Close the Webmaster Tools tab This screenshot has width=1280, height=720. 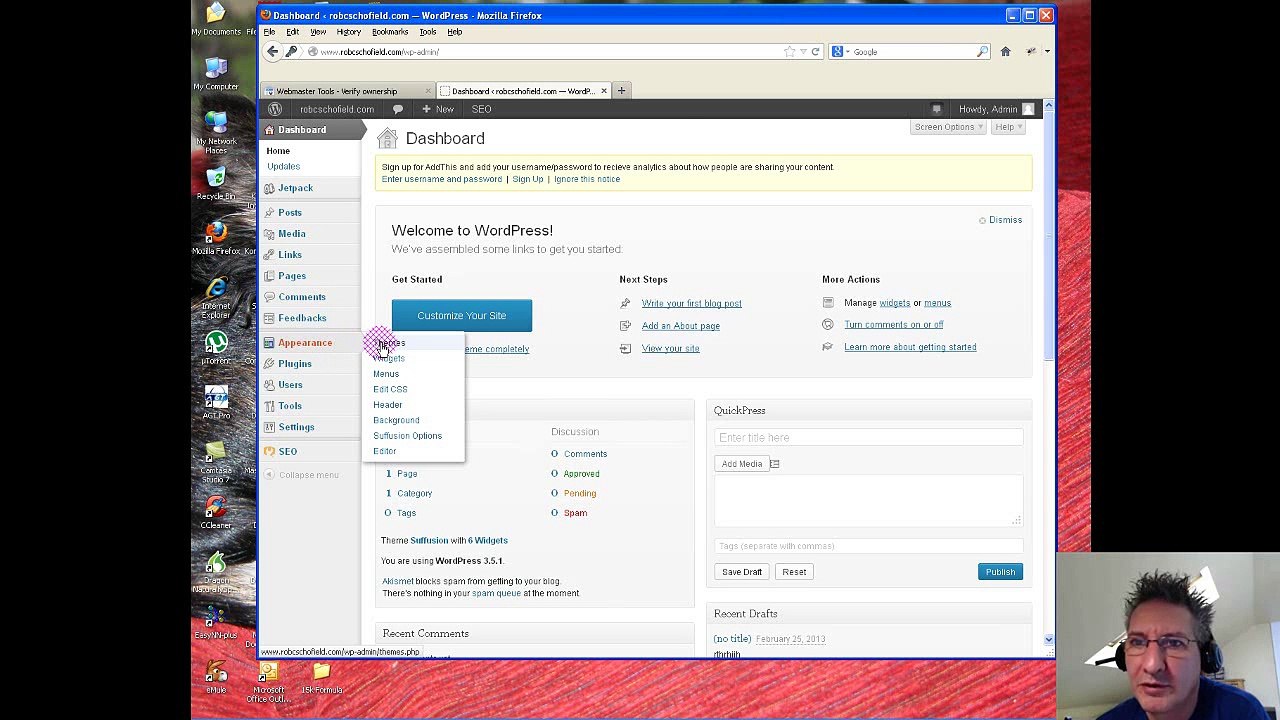pyautogui.click(x=428, y=91)
